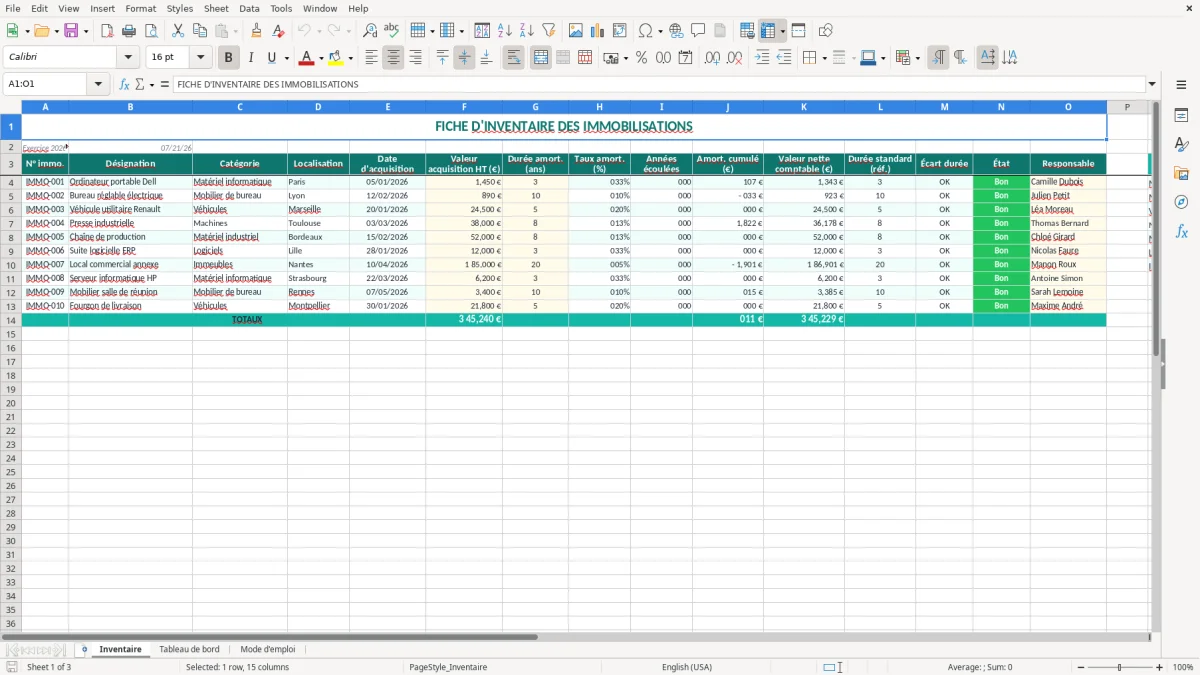Viewport: 1200px width, 675px height.
Task: Export directly as PDF
Action: point(105,31)
